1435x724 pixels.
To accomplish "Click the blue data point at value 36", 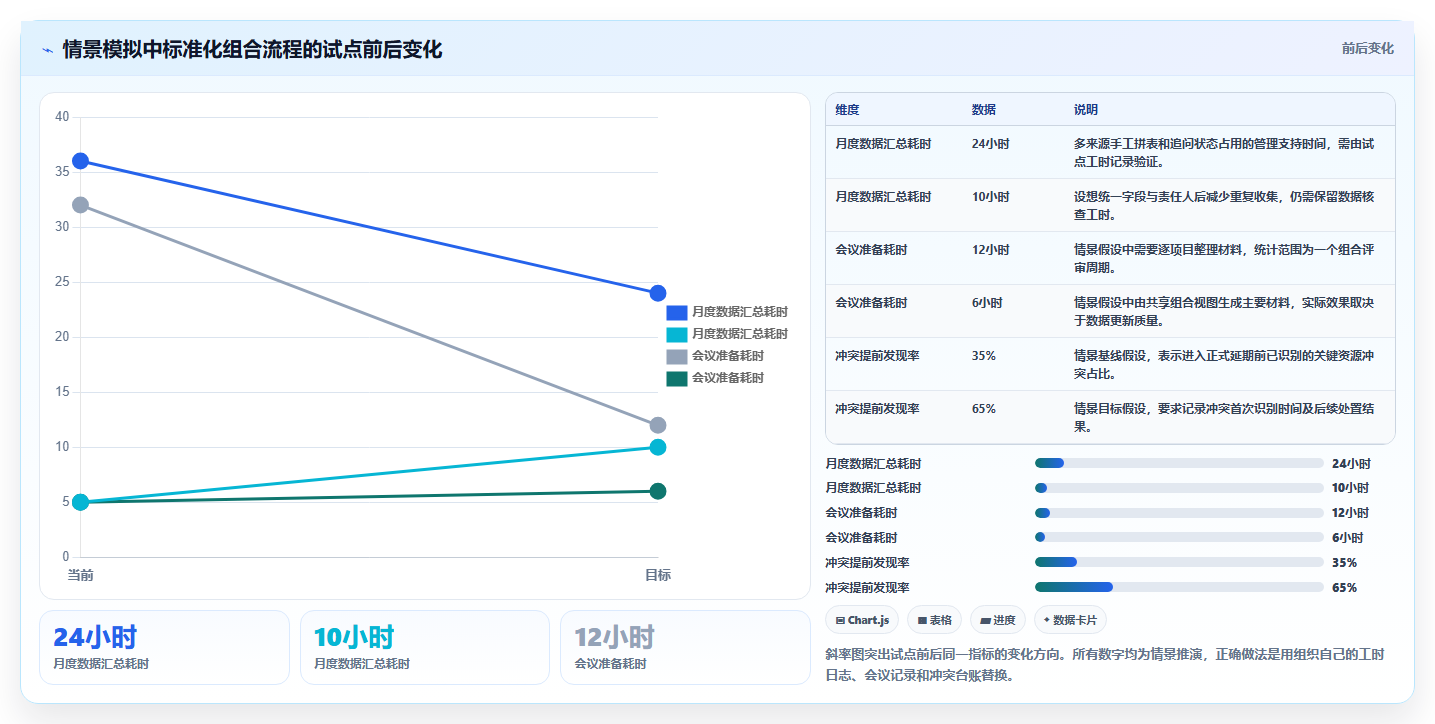I will [81, 161].
